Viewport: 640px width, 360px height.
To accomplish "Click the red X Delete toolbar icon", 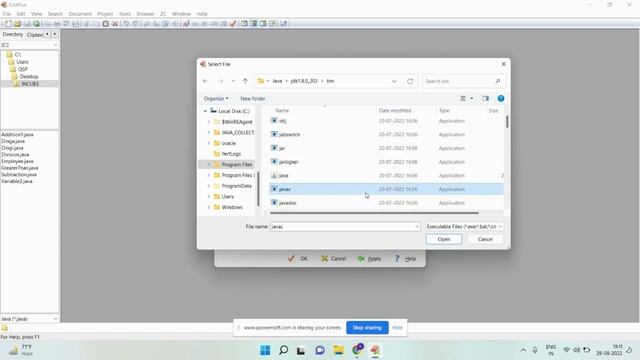I will click(115, 24).
